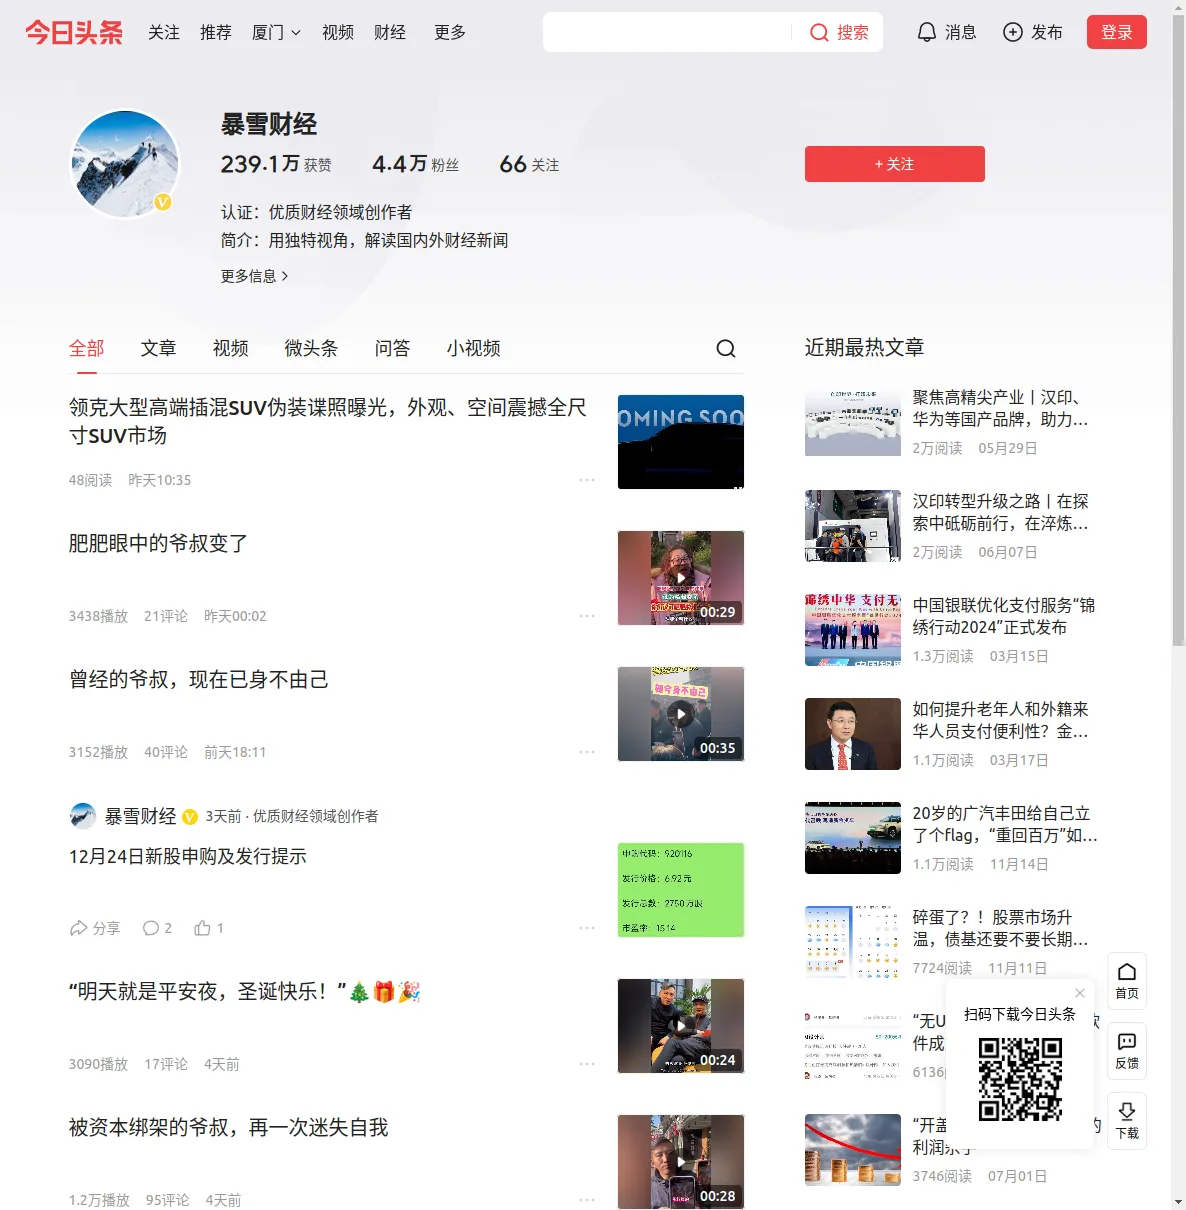The width and height of the screenshot is (1186, 1210).
Task: Click the 扫码下载今日头条 QR code
Action: (1020, 1079)
